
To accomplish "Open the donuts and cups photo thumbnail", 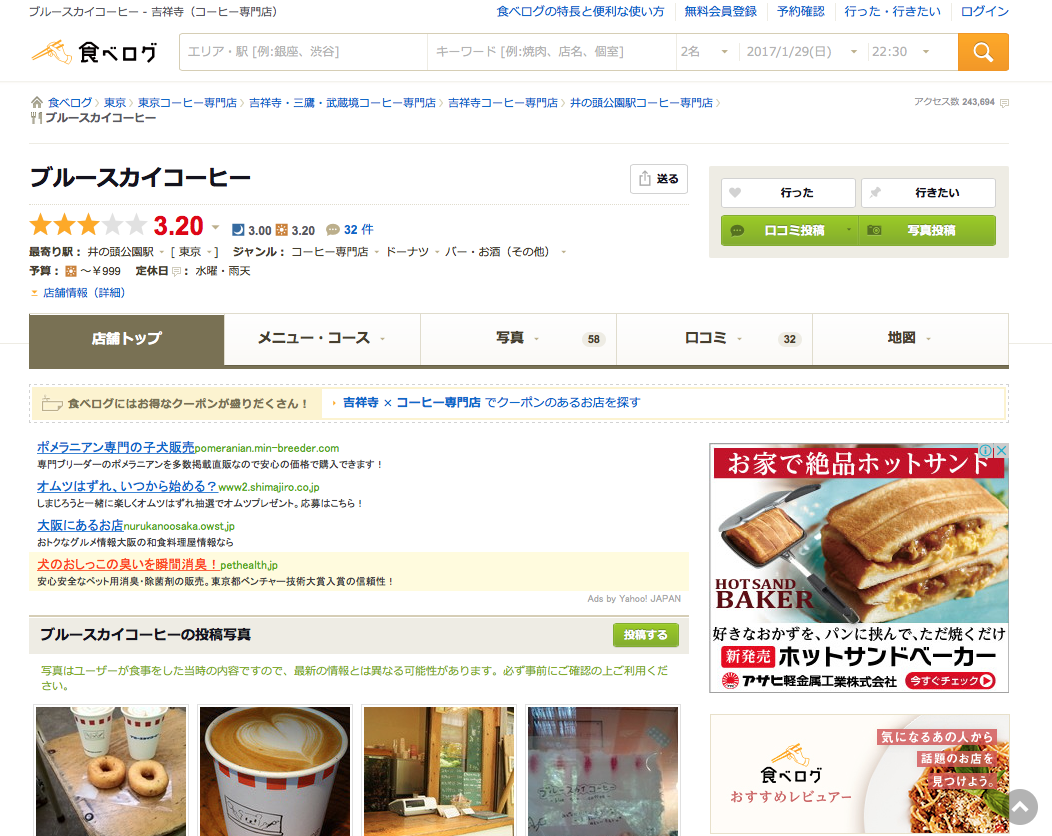I will pyautogui.click(x=111, y=771).
